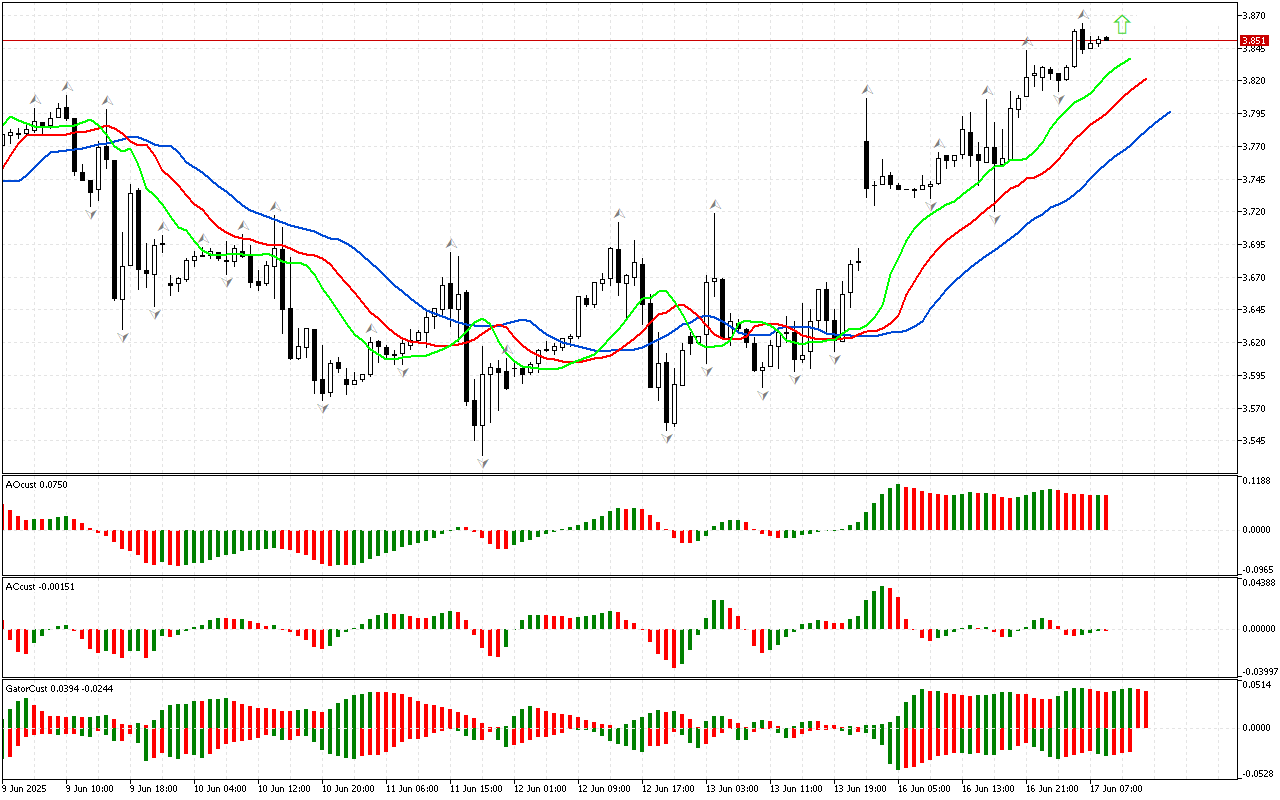Click the down fractal under the 9 Jun long wick
Viewport: 1280px width, 800px height.
122,337
